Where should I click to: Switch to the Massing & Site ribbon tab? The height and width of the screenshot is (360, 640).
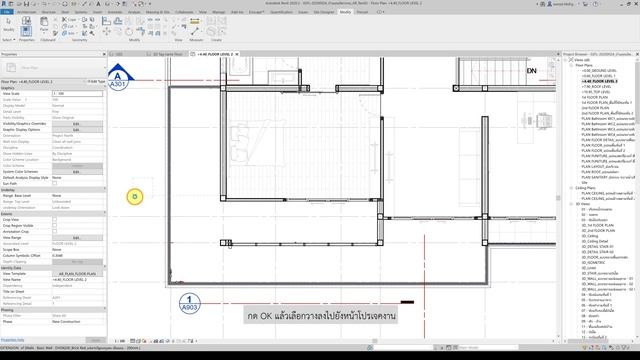pyautogui.click(x=158, y=12)
